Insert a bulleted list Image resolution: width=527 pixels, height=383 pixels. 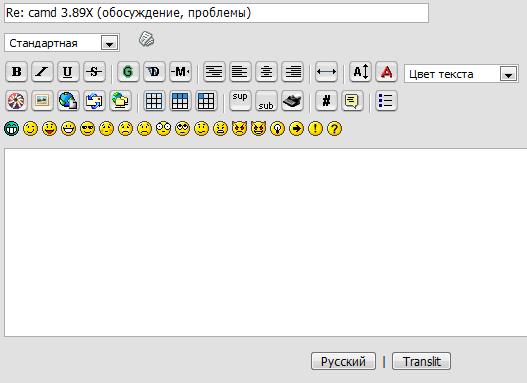point(386,100)
